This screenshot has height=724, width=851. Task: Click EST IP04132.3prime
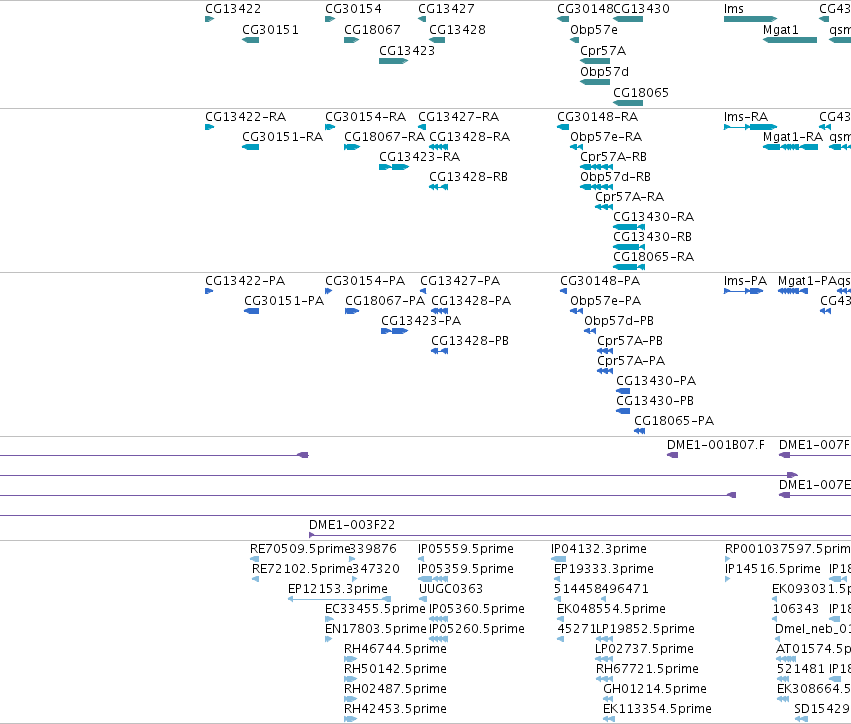pyautogui.click(x=558, y=559)
